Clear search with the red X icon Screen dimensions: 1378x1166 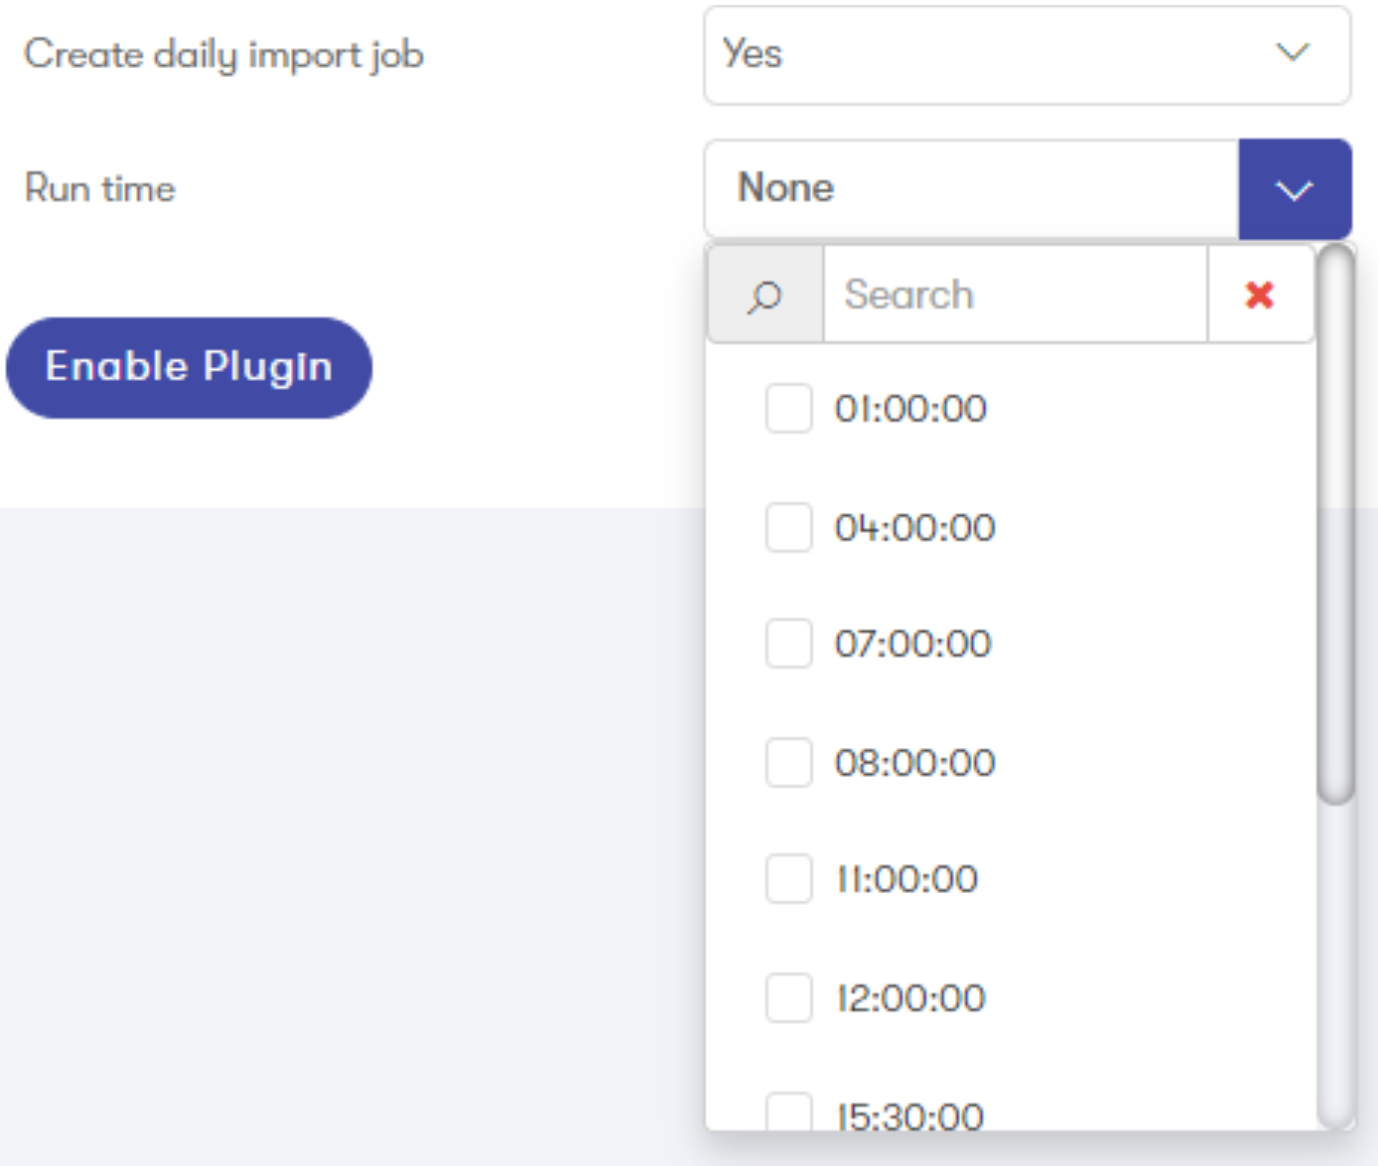coord(1259,295)
